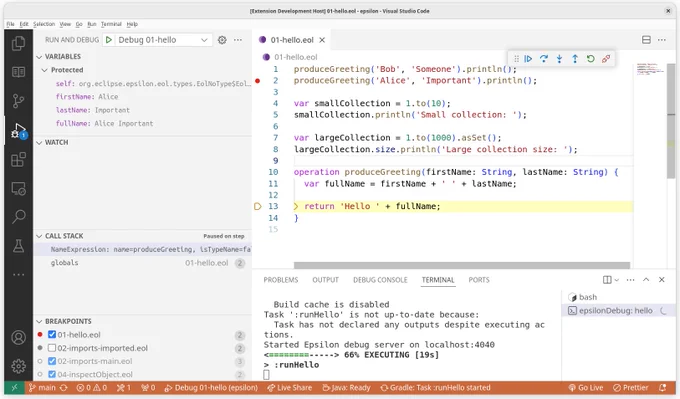Click Live Share in status bar
This screenshot has height=399, width=680.
(x=290, y=388)
